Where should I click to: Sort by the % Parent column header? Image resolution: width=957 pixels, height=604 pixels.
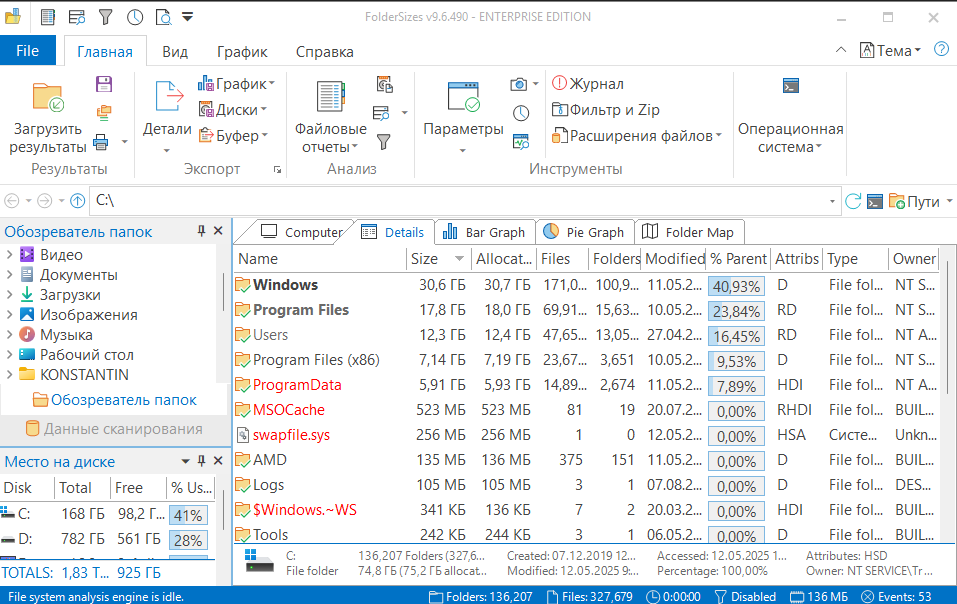point(738,259)
